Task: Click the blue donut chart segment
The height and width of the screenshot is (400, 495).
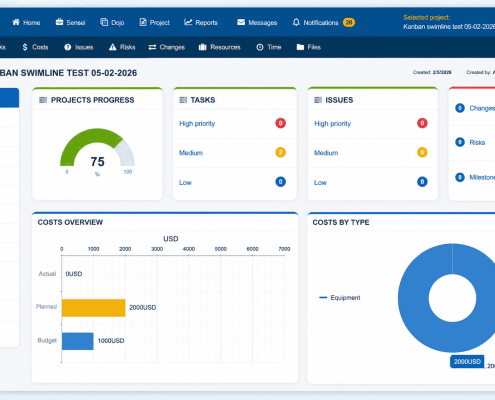Action: (413, 298)
